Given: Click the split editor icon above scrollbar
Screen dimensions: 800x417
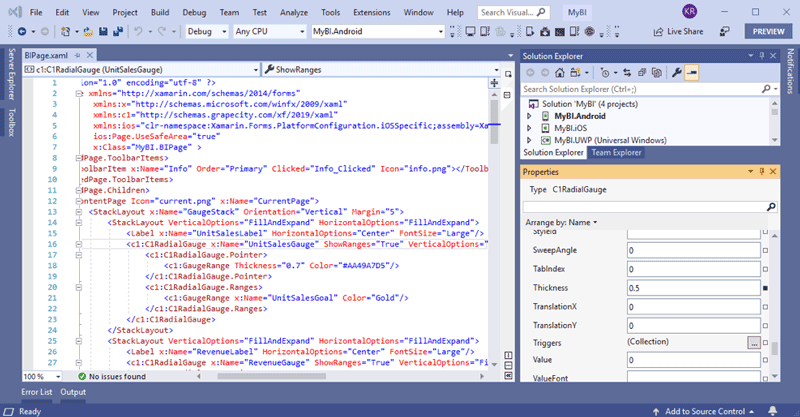Looking at the screenshot, I should point(494,82).
